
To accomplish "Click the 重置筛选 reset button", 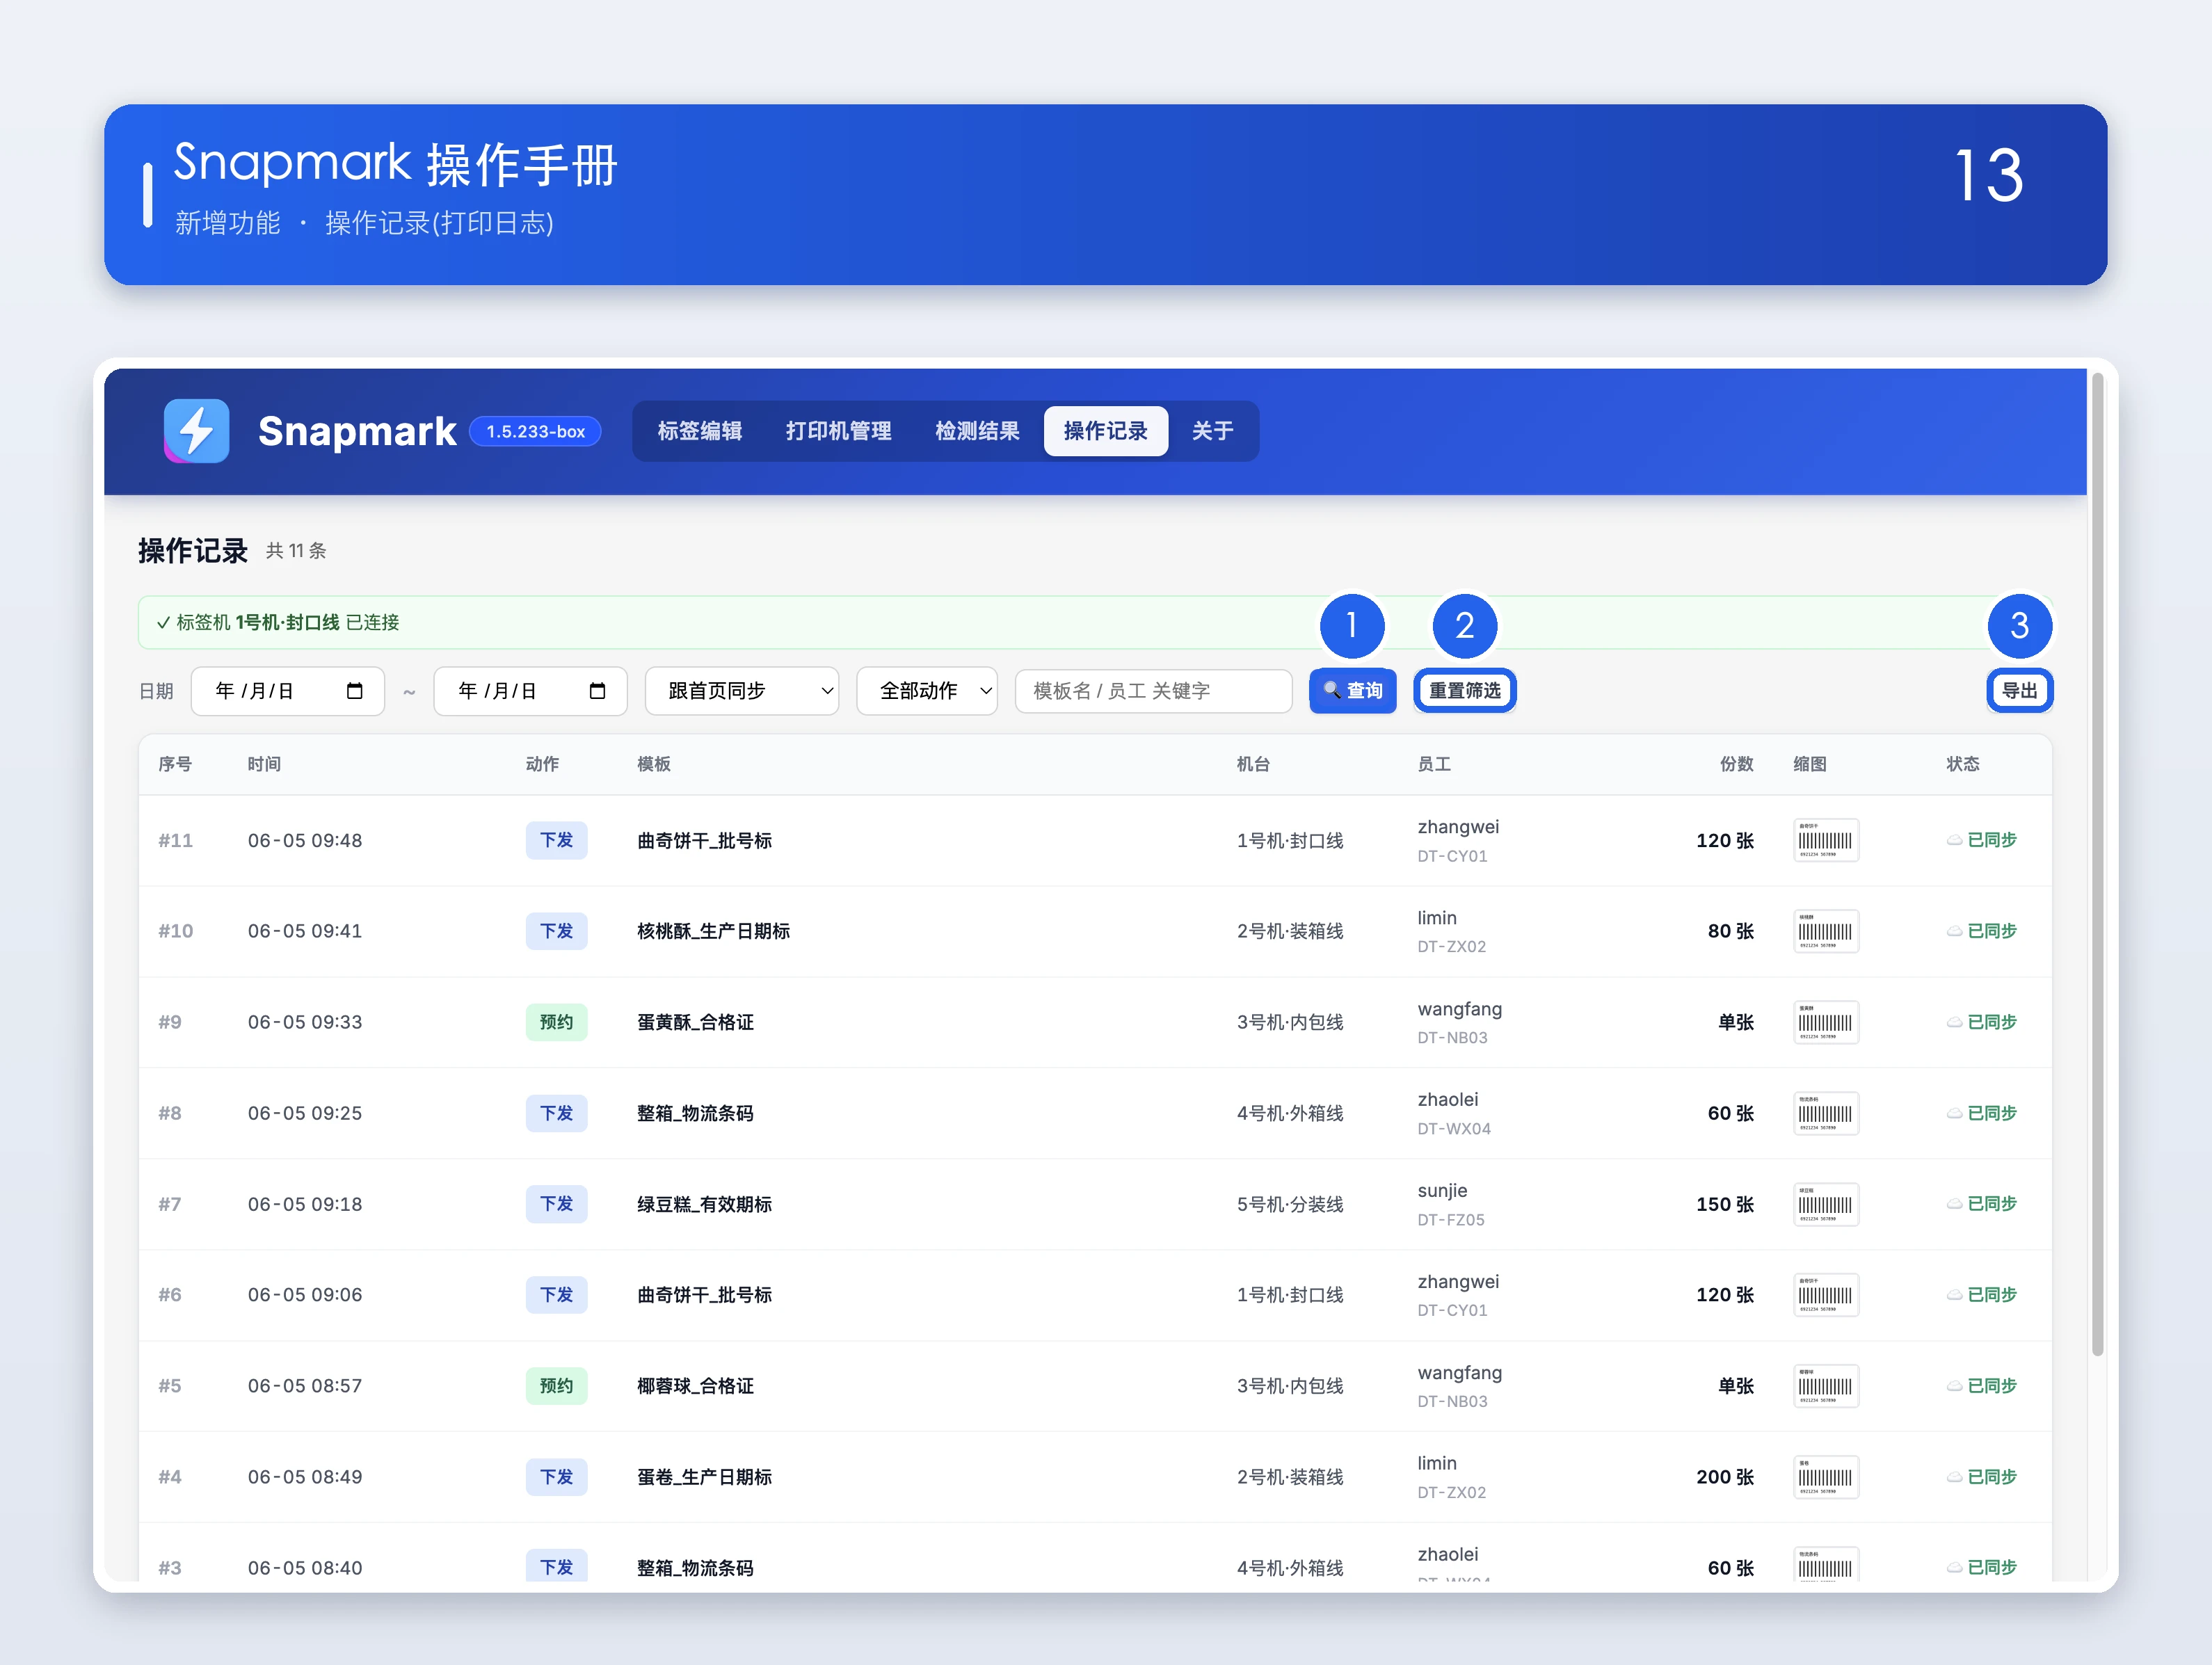I will tap(1464, 691).
